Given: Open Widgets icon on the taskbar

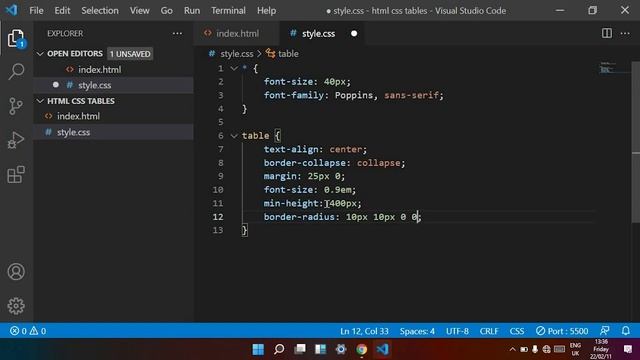Looking at the screenshot, I should [320, 349].
